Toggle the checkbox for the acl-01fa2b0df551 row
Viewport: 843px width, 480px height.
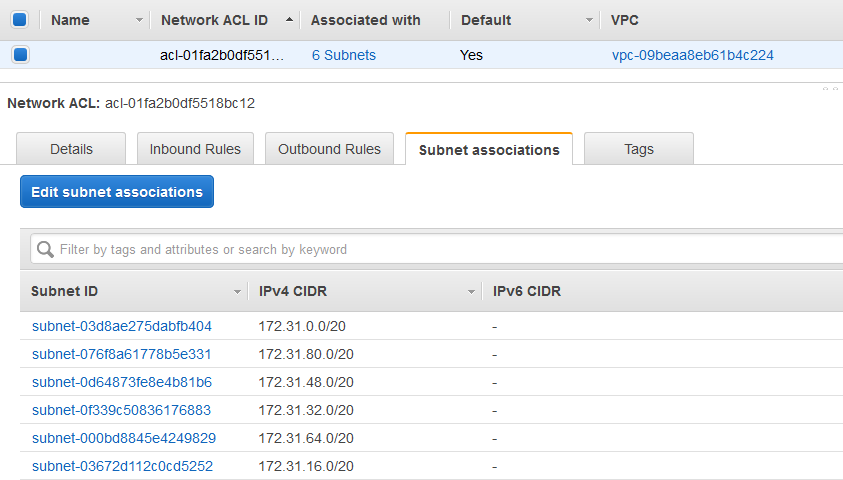20,55
